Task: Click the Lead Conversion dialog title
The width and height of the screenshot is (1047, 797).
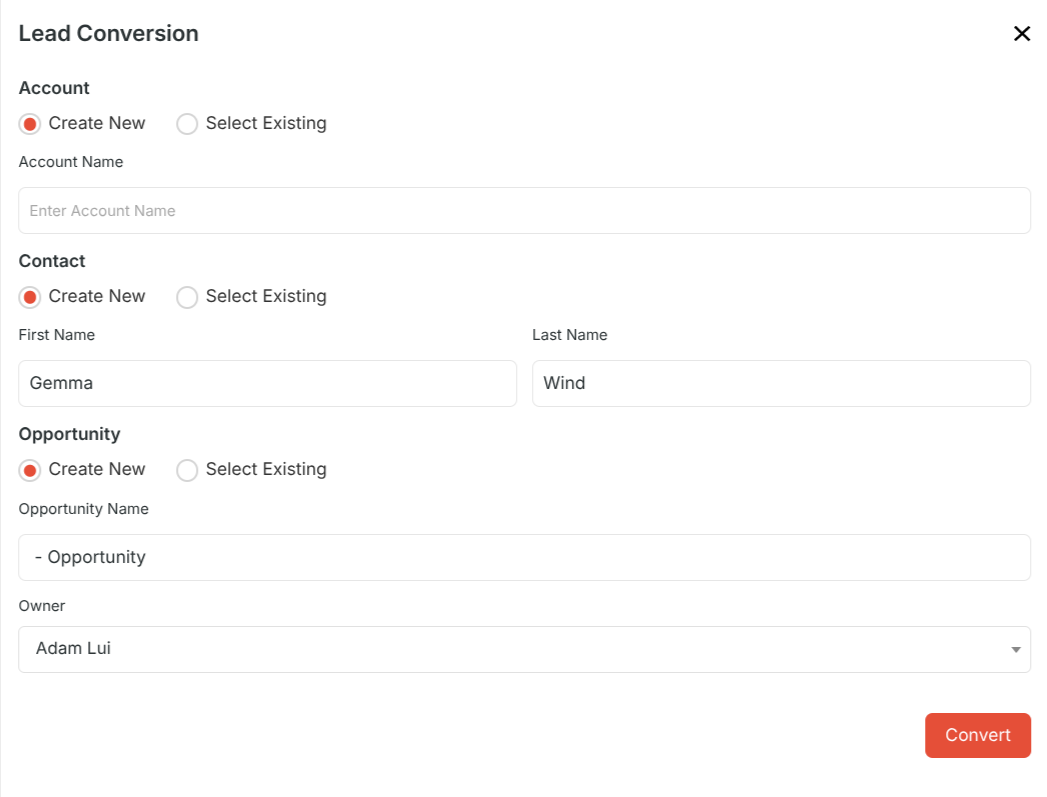Action: [x=108, y=33]
